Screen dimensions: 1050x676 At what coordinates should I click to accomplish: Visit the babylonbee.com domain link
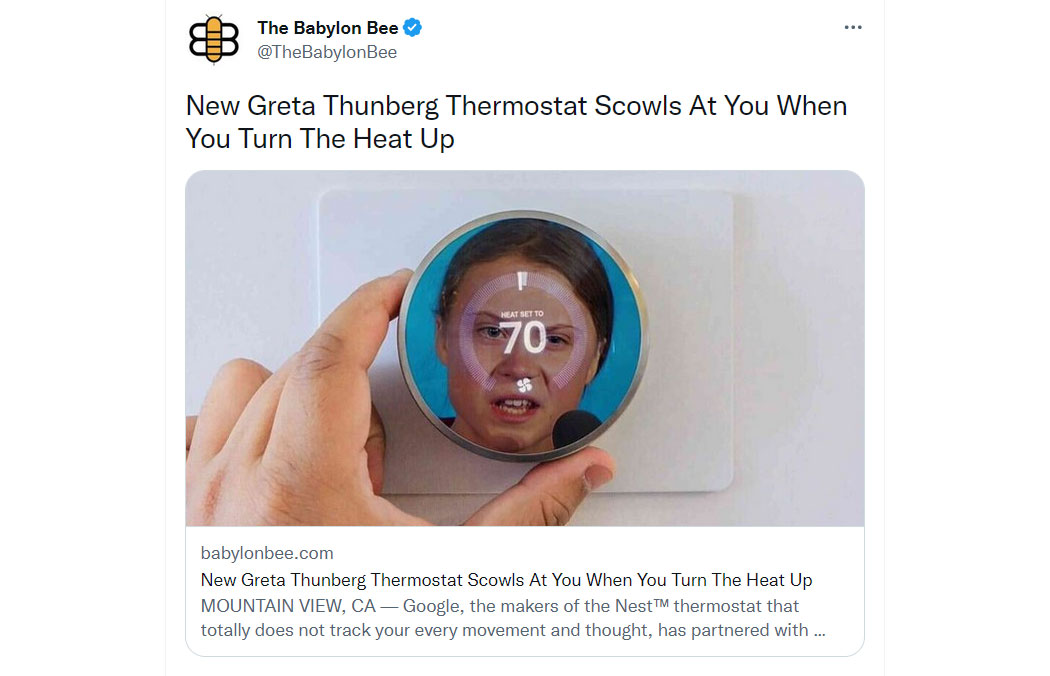267,553
